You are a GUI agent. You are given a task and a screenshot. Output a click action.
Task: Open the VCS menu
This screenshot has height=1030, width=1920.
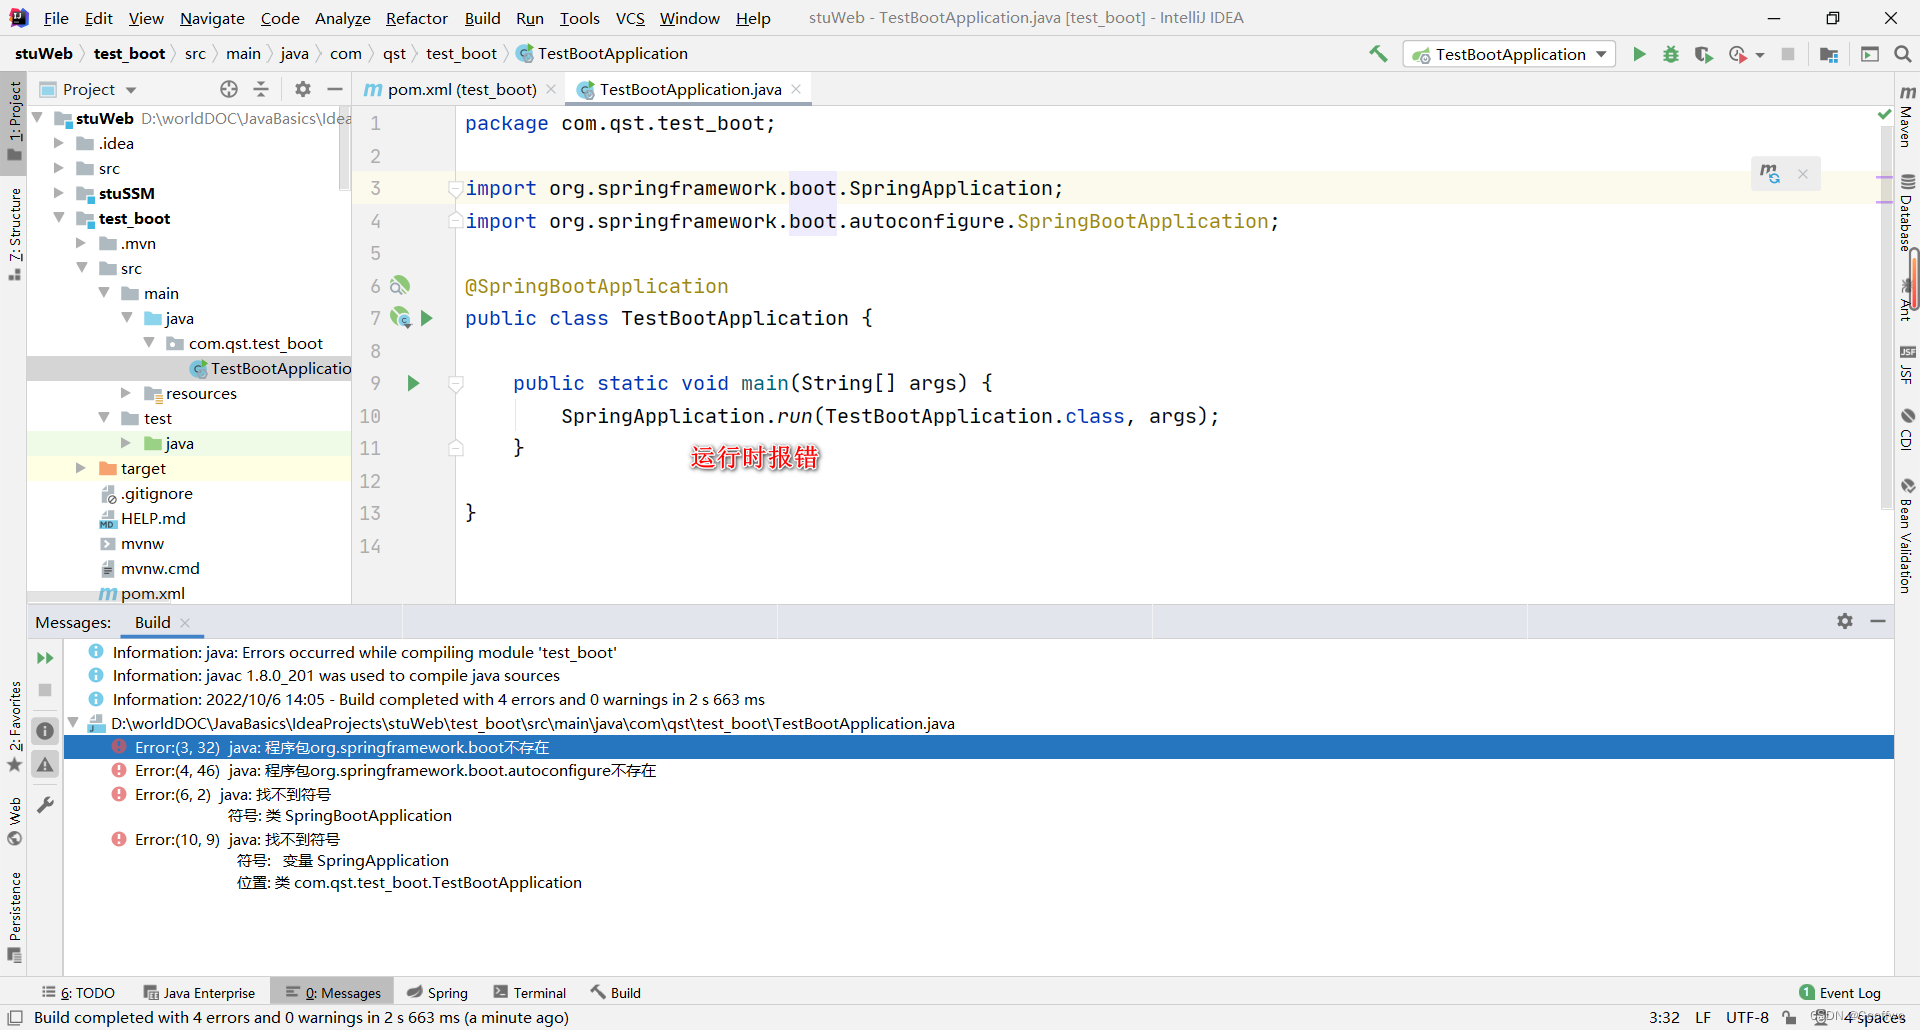pyautogui.click(x=630, y=18)
